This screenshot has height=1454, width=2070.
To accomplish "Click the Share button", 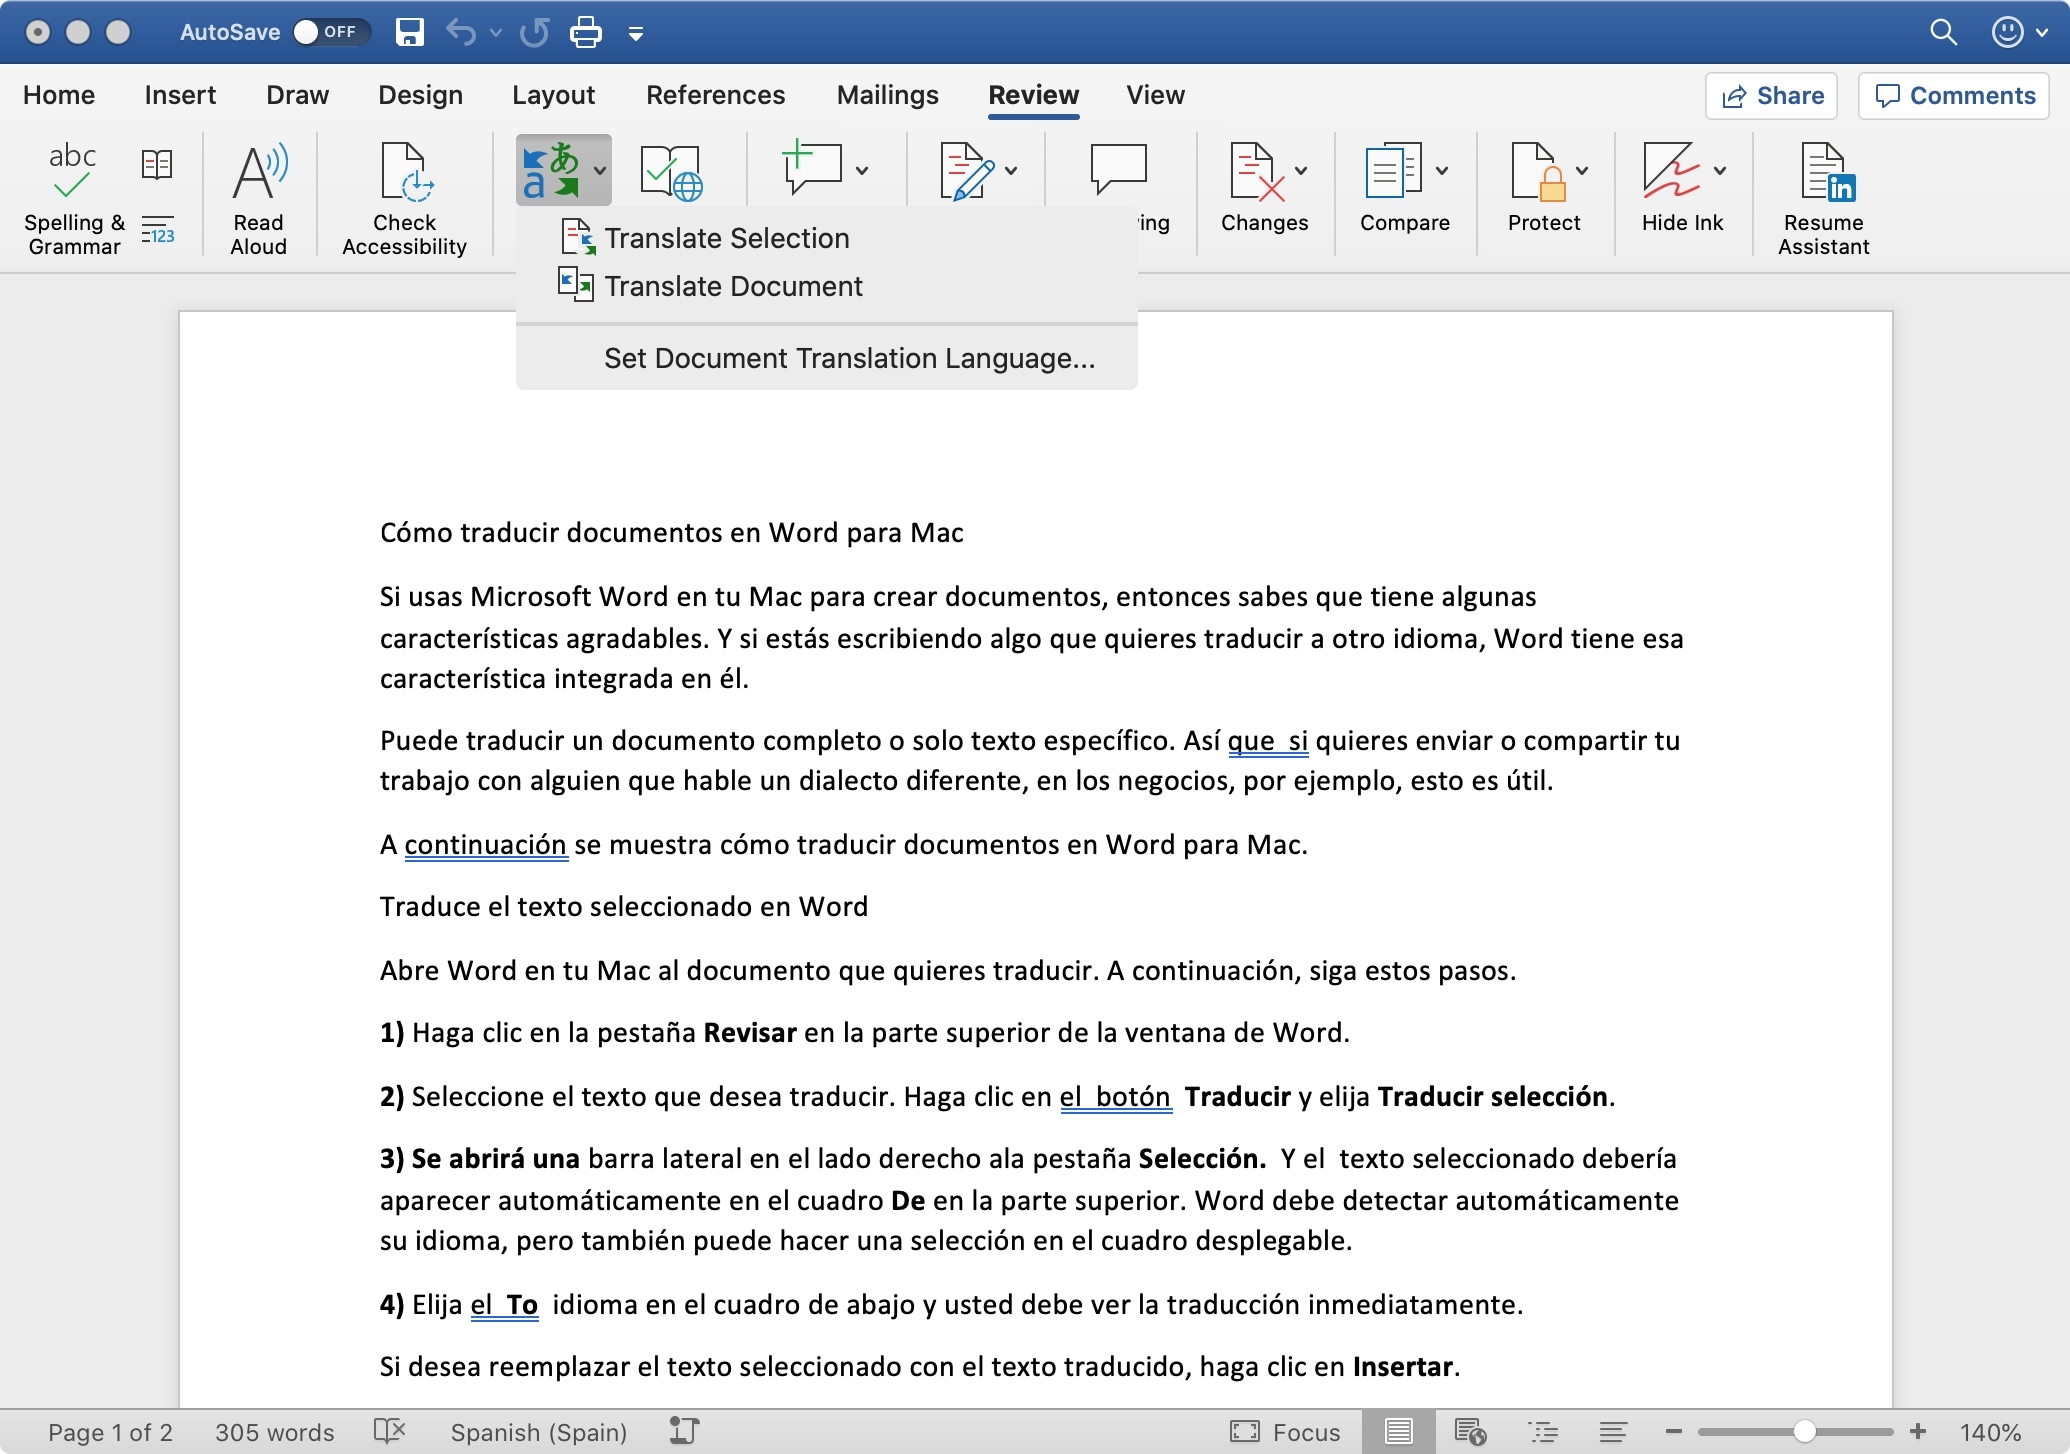I will (1771, 96).
